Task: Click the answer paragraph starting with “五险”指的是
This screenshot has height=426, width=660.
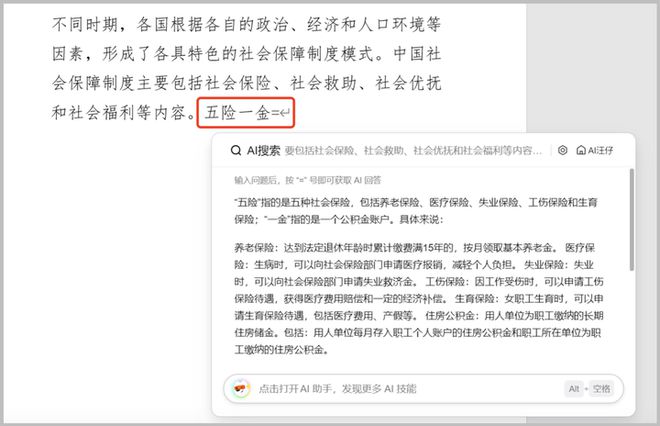Action: pos(416,211)
